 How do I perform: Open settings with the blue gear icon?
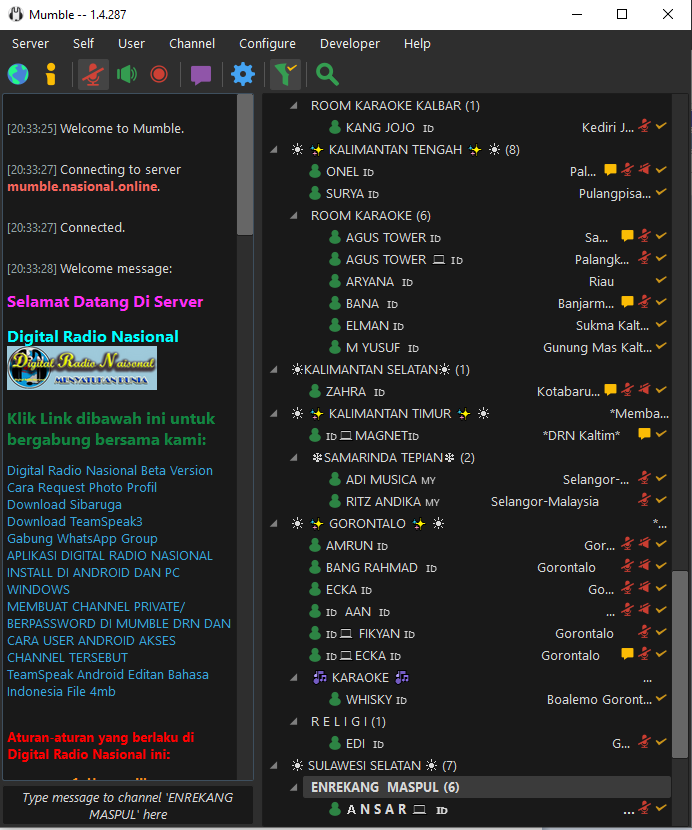coord(243,74)
